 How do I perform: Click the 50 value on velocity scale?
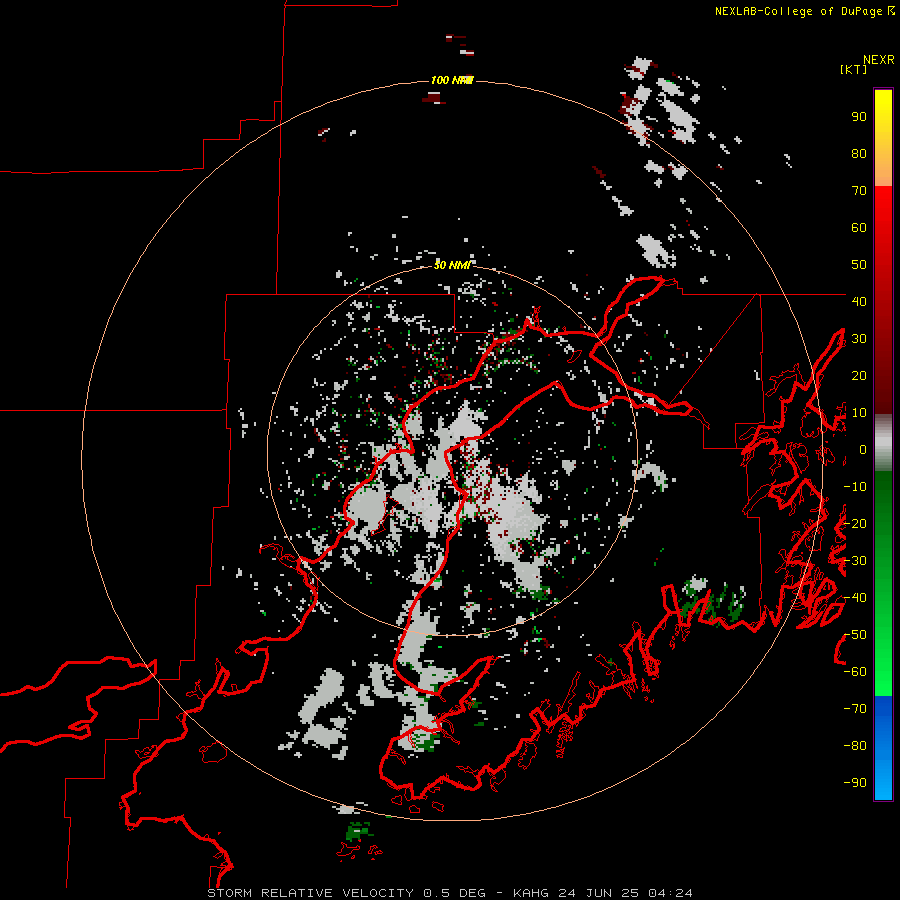tap(859, 265)
